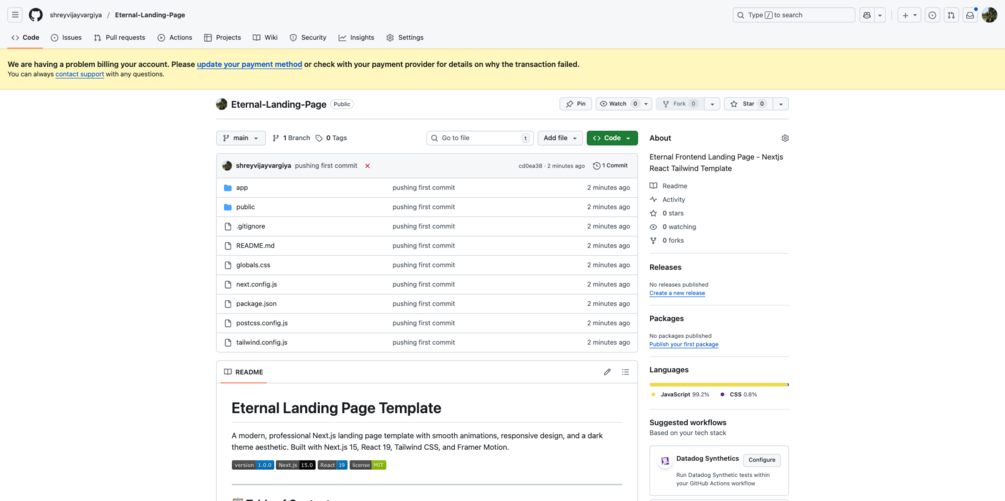Open the create new plus menu
The width and height of the screenshot is (1005, 501).
(x=909, y=15)
